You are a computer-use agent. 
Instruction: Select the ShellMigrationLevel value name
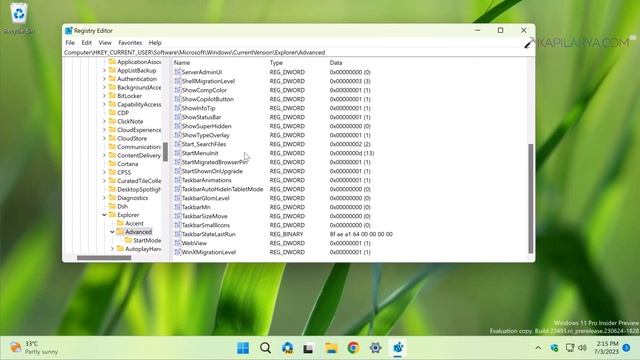(208, 81)
